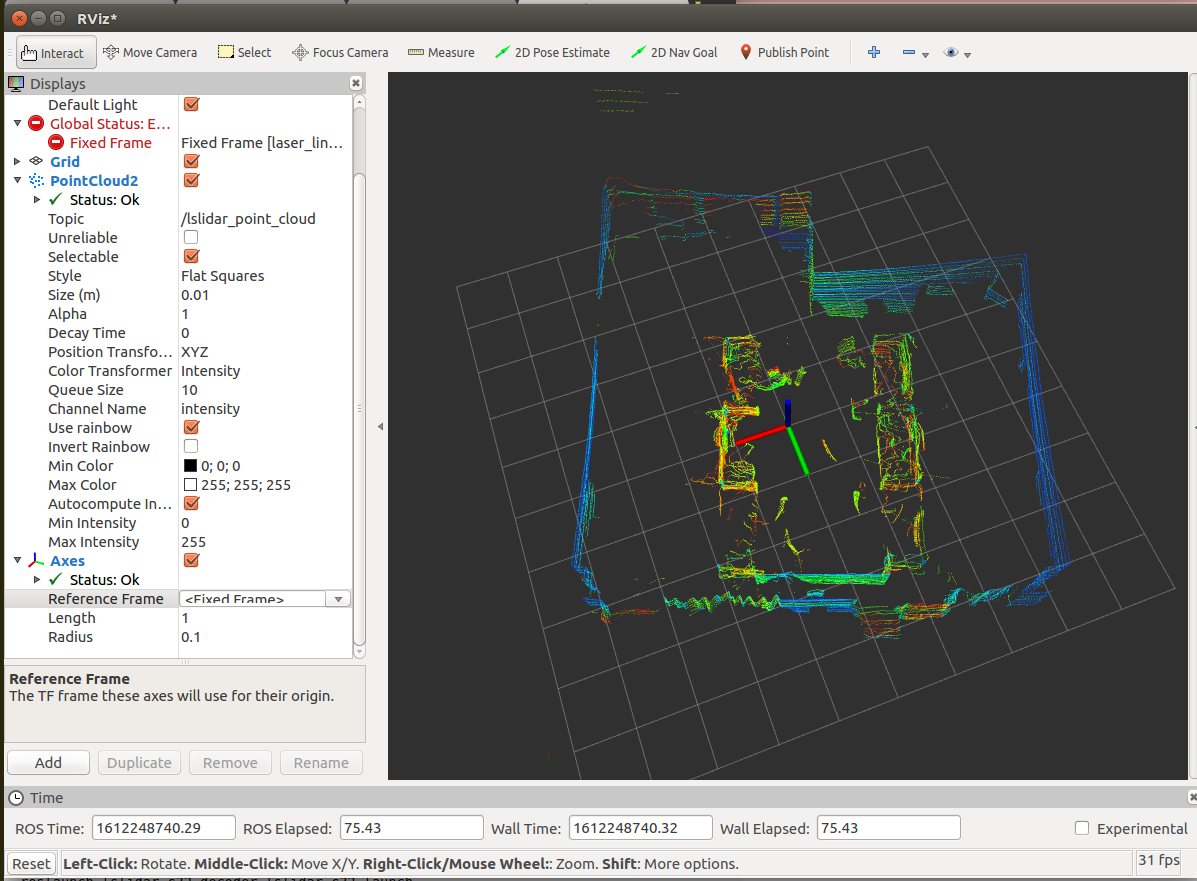This screenshot has width=1197, height=881.
Task: Click the Duplicate button
Action: tap(139, 763)
